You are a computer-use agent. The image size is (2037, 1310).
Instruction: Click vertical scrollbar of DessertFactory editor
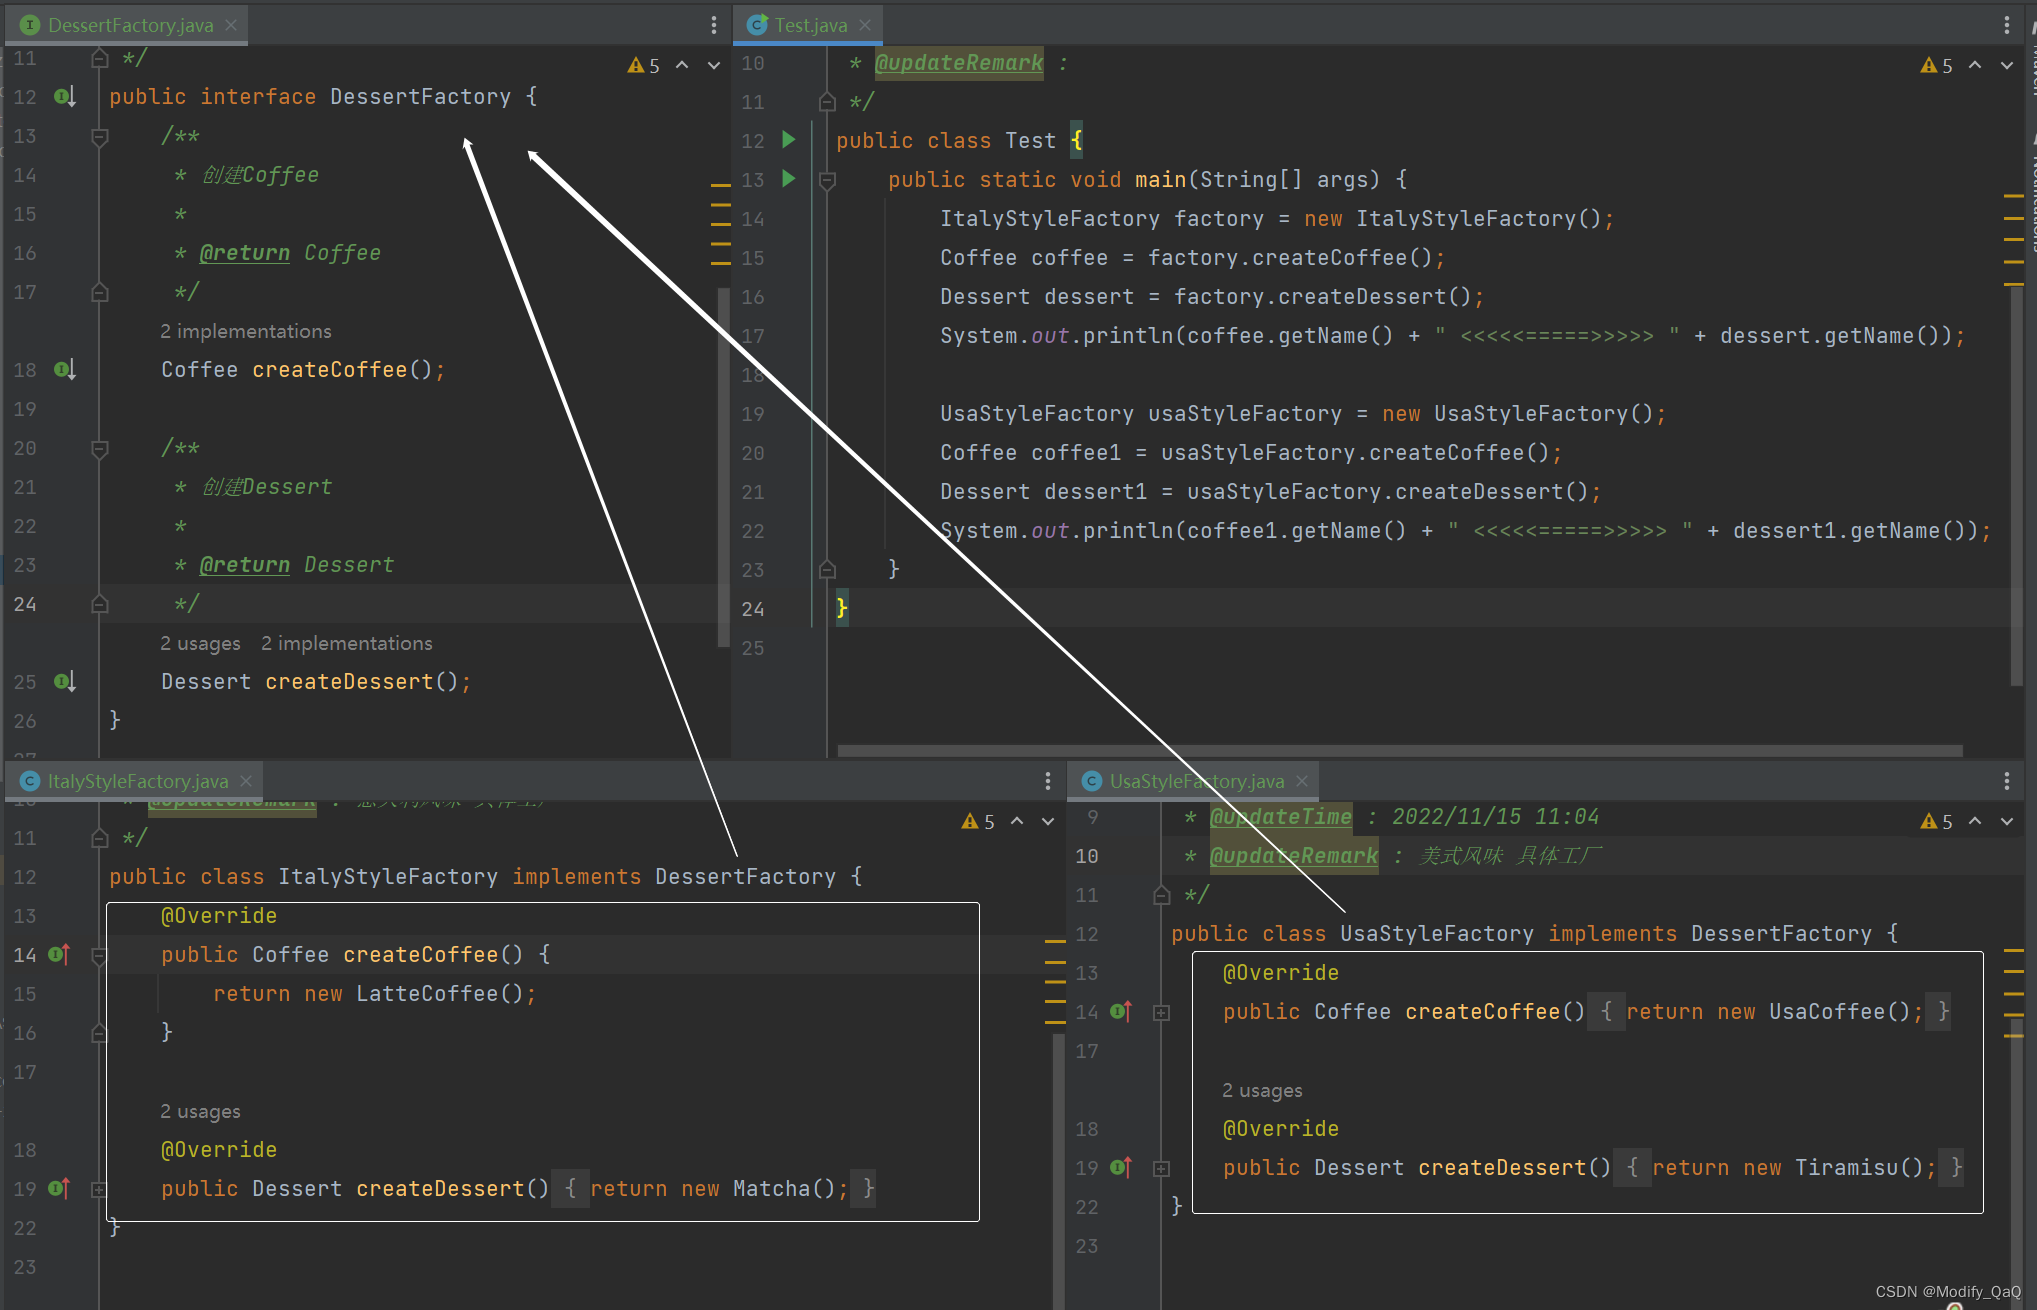[x=723, y=467]
